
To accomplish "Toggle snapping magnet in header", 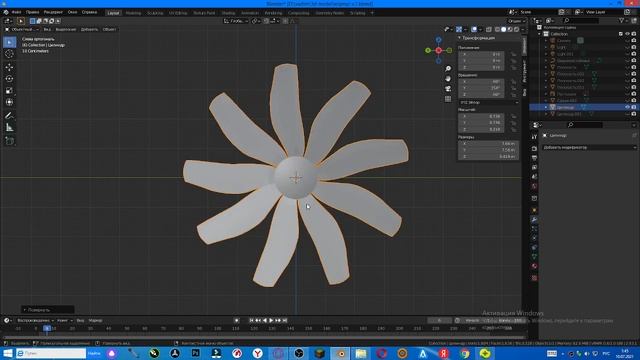I will (x=266, y=21).
